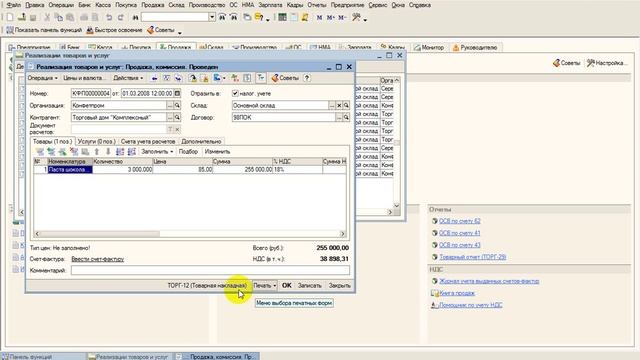Click magnifier icon next to Организация field

point(177,105)
